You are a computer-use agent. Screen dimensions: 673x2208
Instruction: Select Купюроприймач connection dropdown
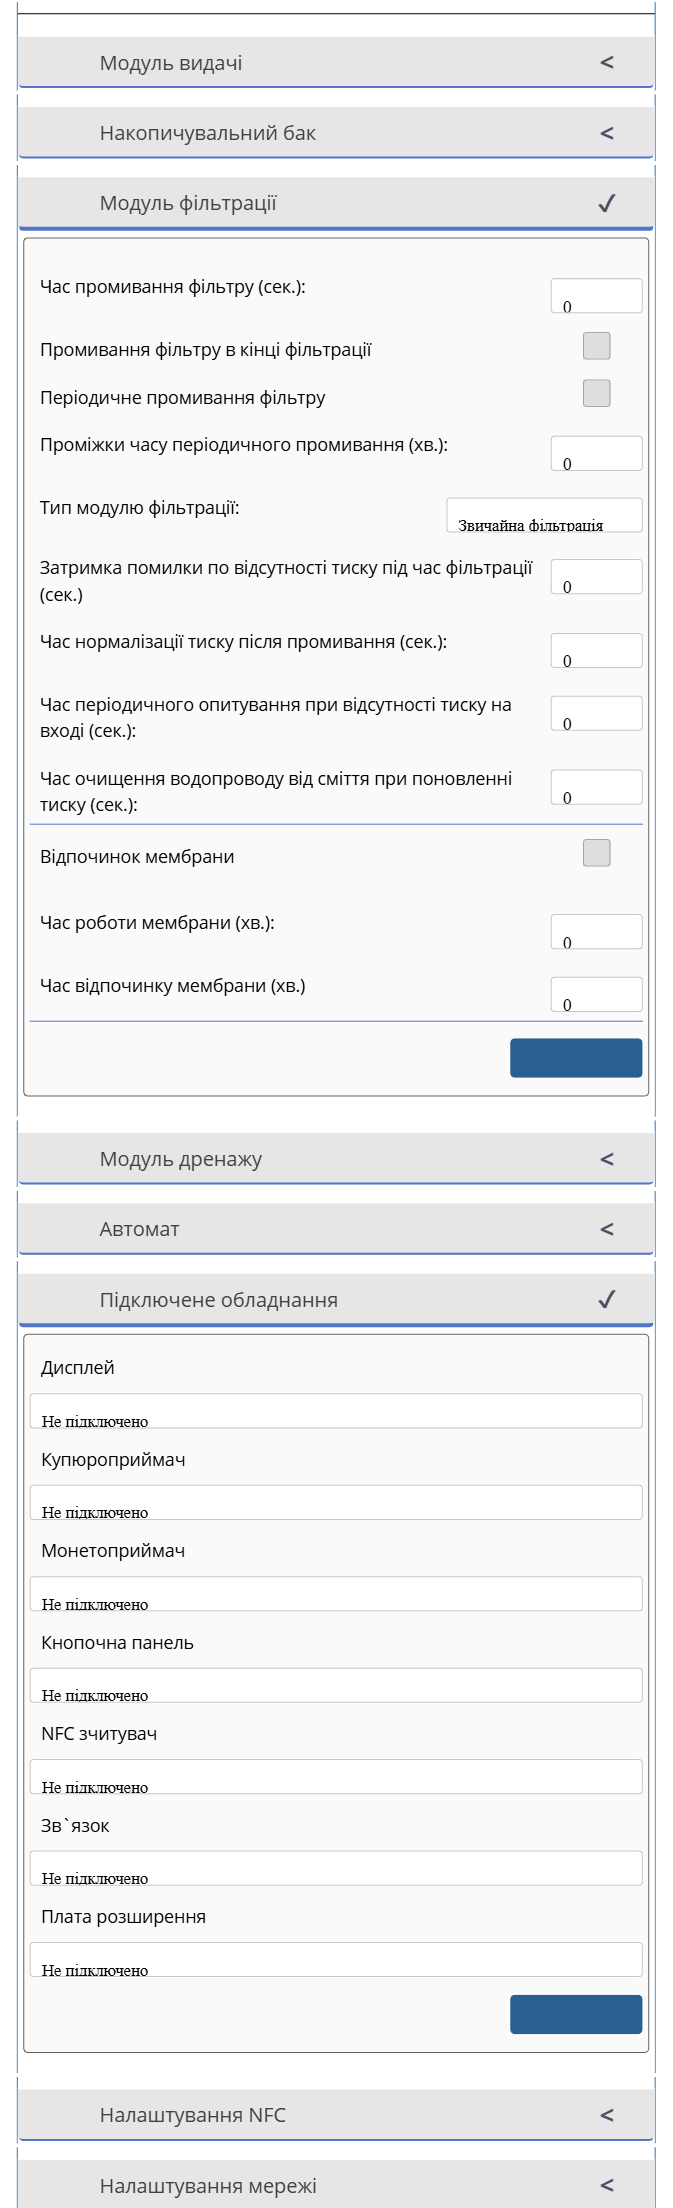[x=336, y=1502]
